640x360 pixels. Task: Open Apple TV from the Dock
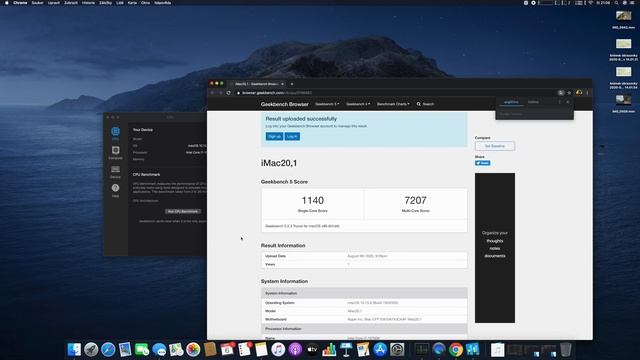[x=312, y=350]
